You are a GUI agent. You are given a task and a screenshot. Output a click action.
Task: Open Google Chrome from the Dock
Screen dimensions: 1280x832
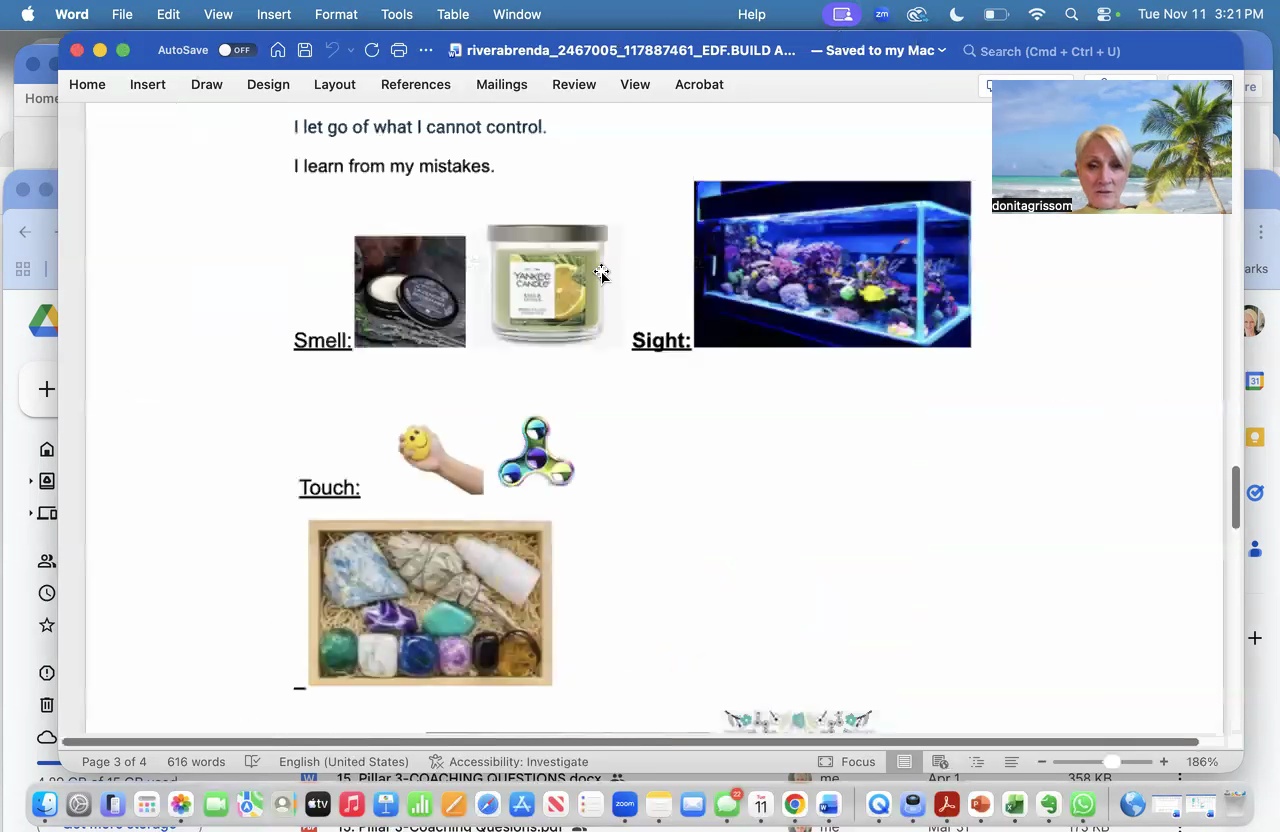click(794, 804)
